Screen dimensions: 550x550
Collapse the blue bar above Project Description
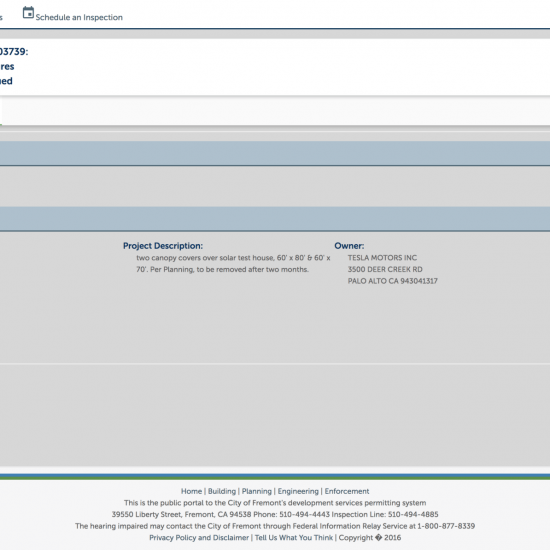coord(275,219)
